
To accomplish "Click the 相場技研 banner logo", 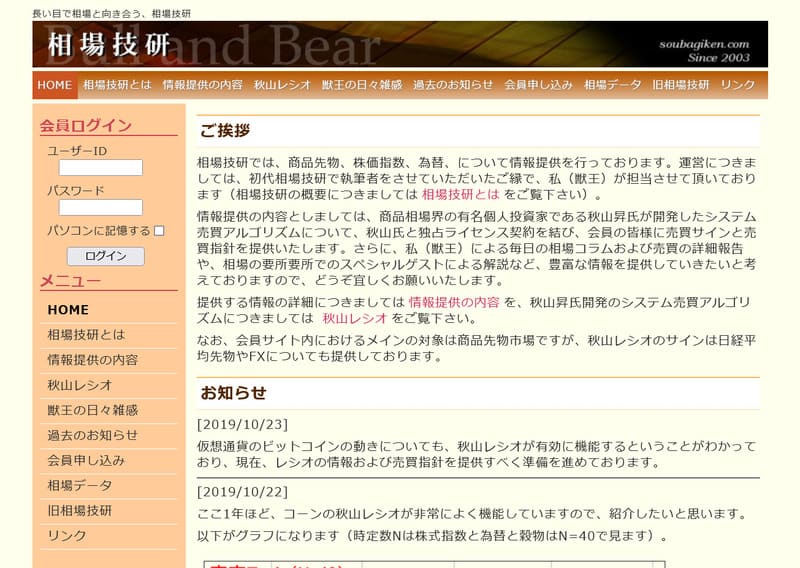I will pos(109,44).
